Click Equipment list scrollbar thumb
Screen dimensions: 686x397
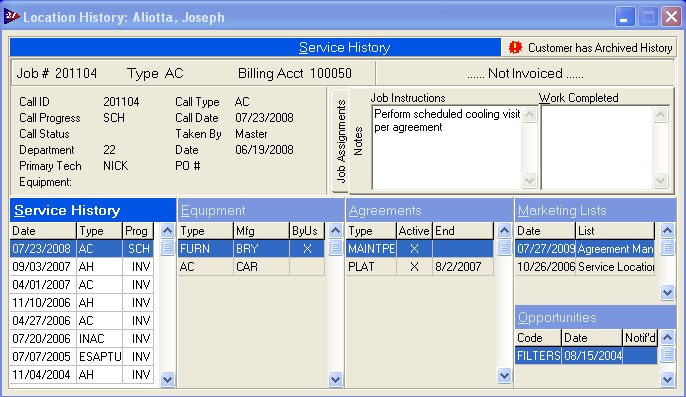335,247
